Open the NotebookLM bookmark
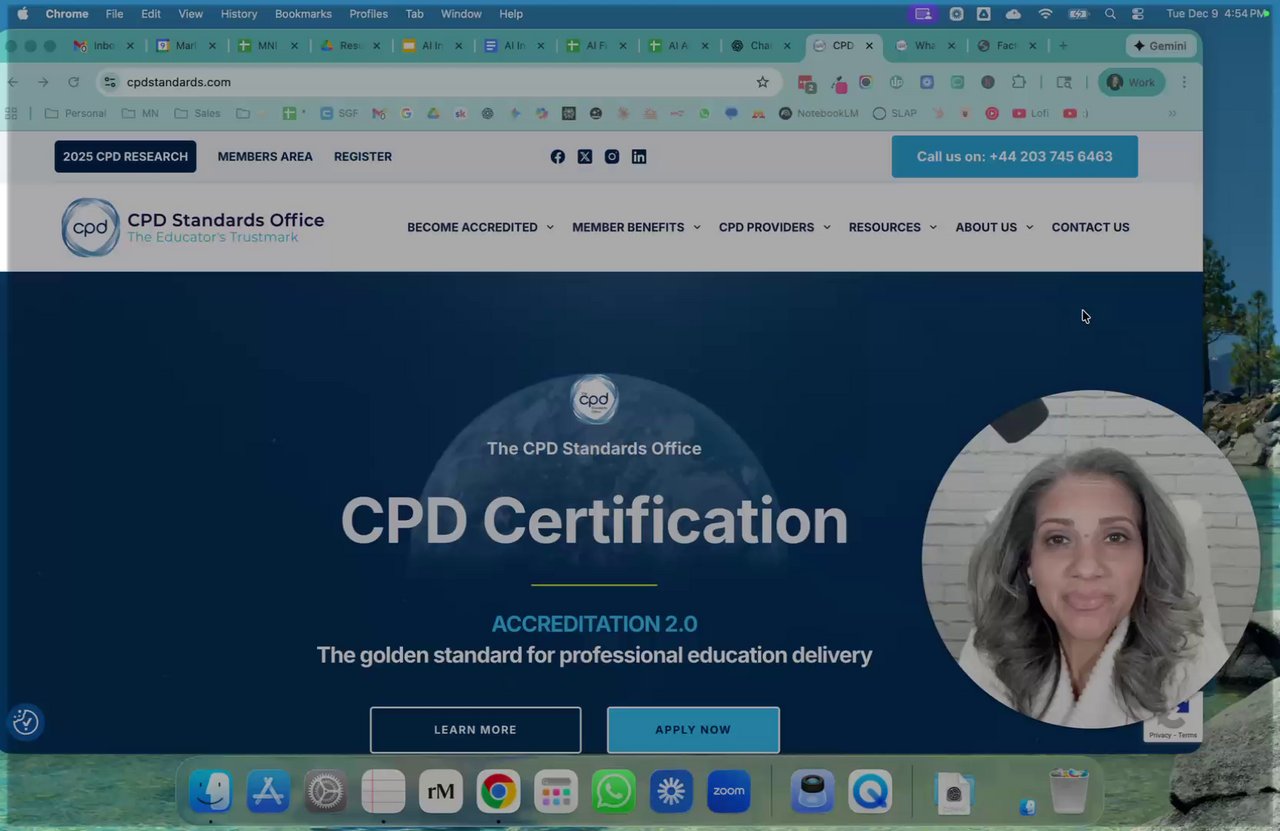 click(x=818, y=113)
